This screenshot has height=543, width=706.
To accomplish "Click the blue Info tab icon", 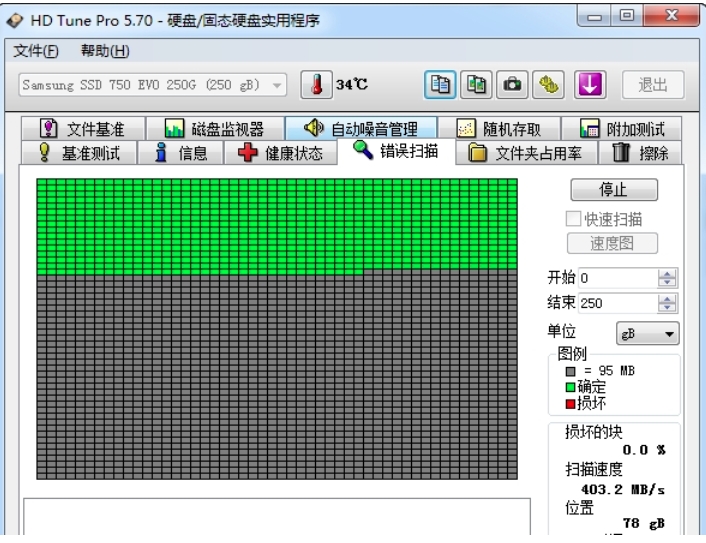I will [x=161, y=153].
